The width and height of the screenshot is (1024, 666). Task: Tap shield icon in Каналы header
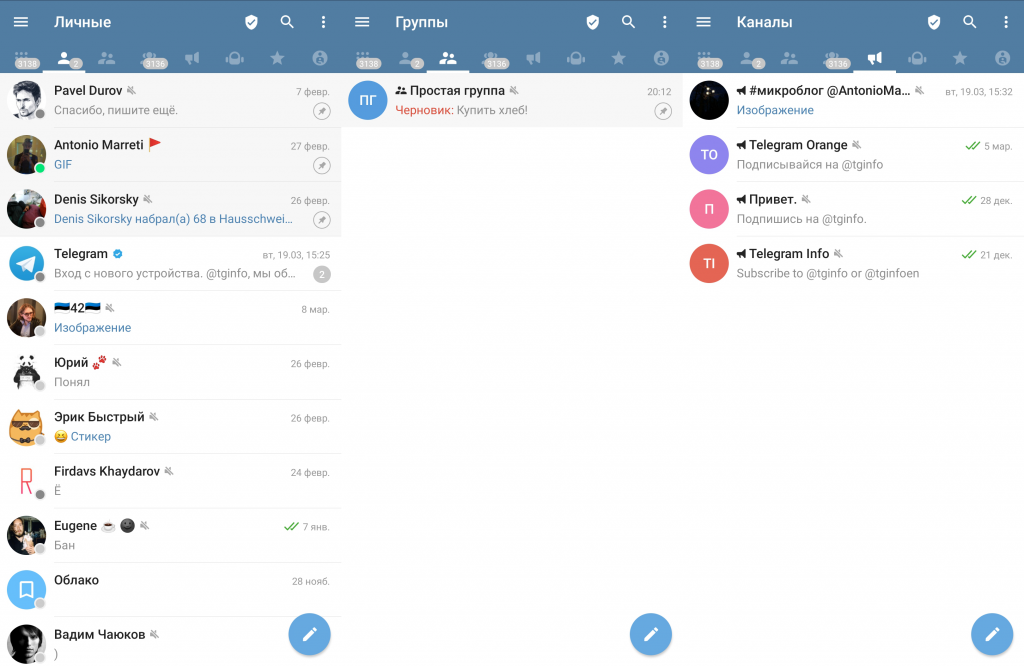(x=934, y=22)
